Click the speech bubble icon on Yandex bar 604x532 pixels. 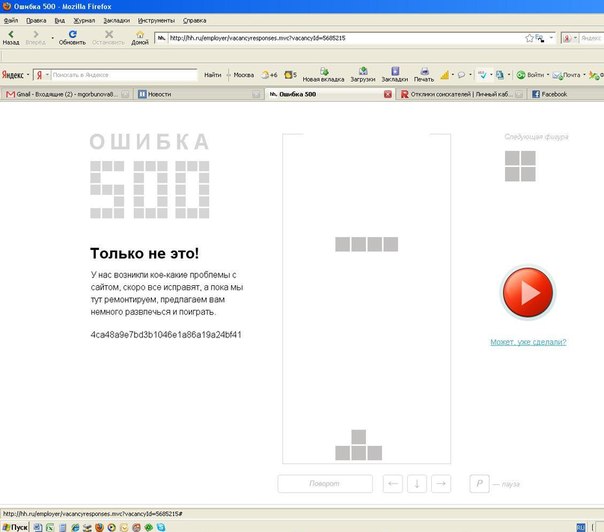(x=461, y=75)
